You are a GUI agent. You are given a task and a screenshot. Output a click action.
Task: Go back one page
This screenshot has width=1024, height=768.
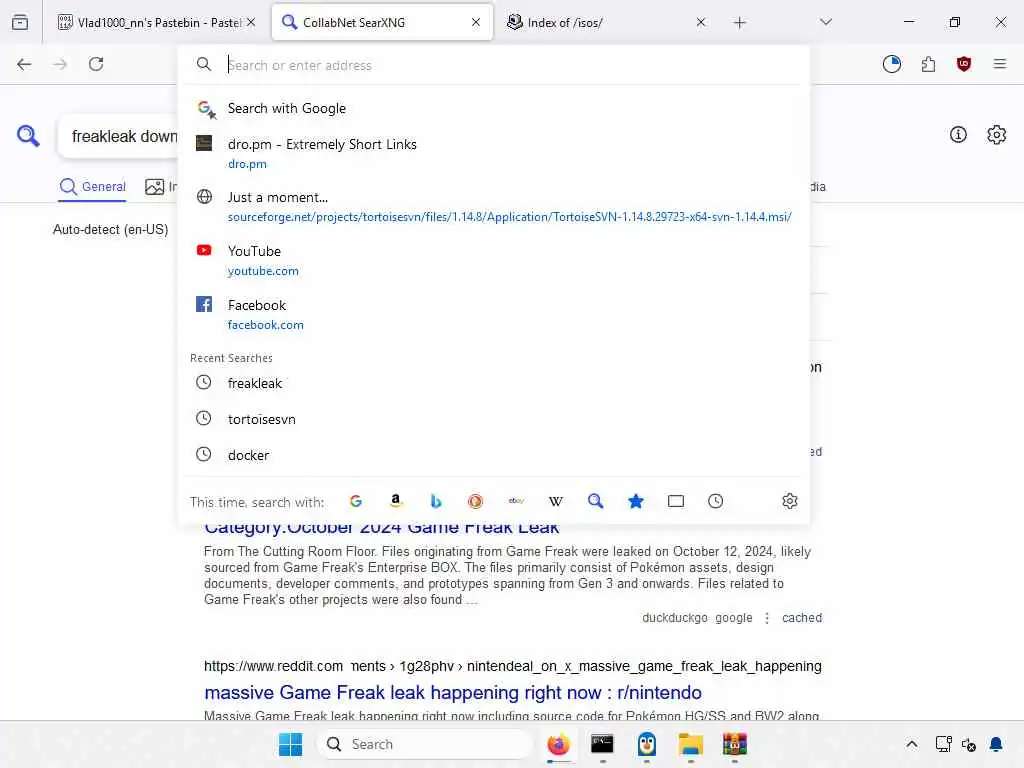click(24, 64)
